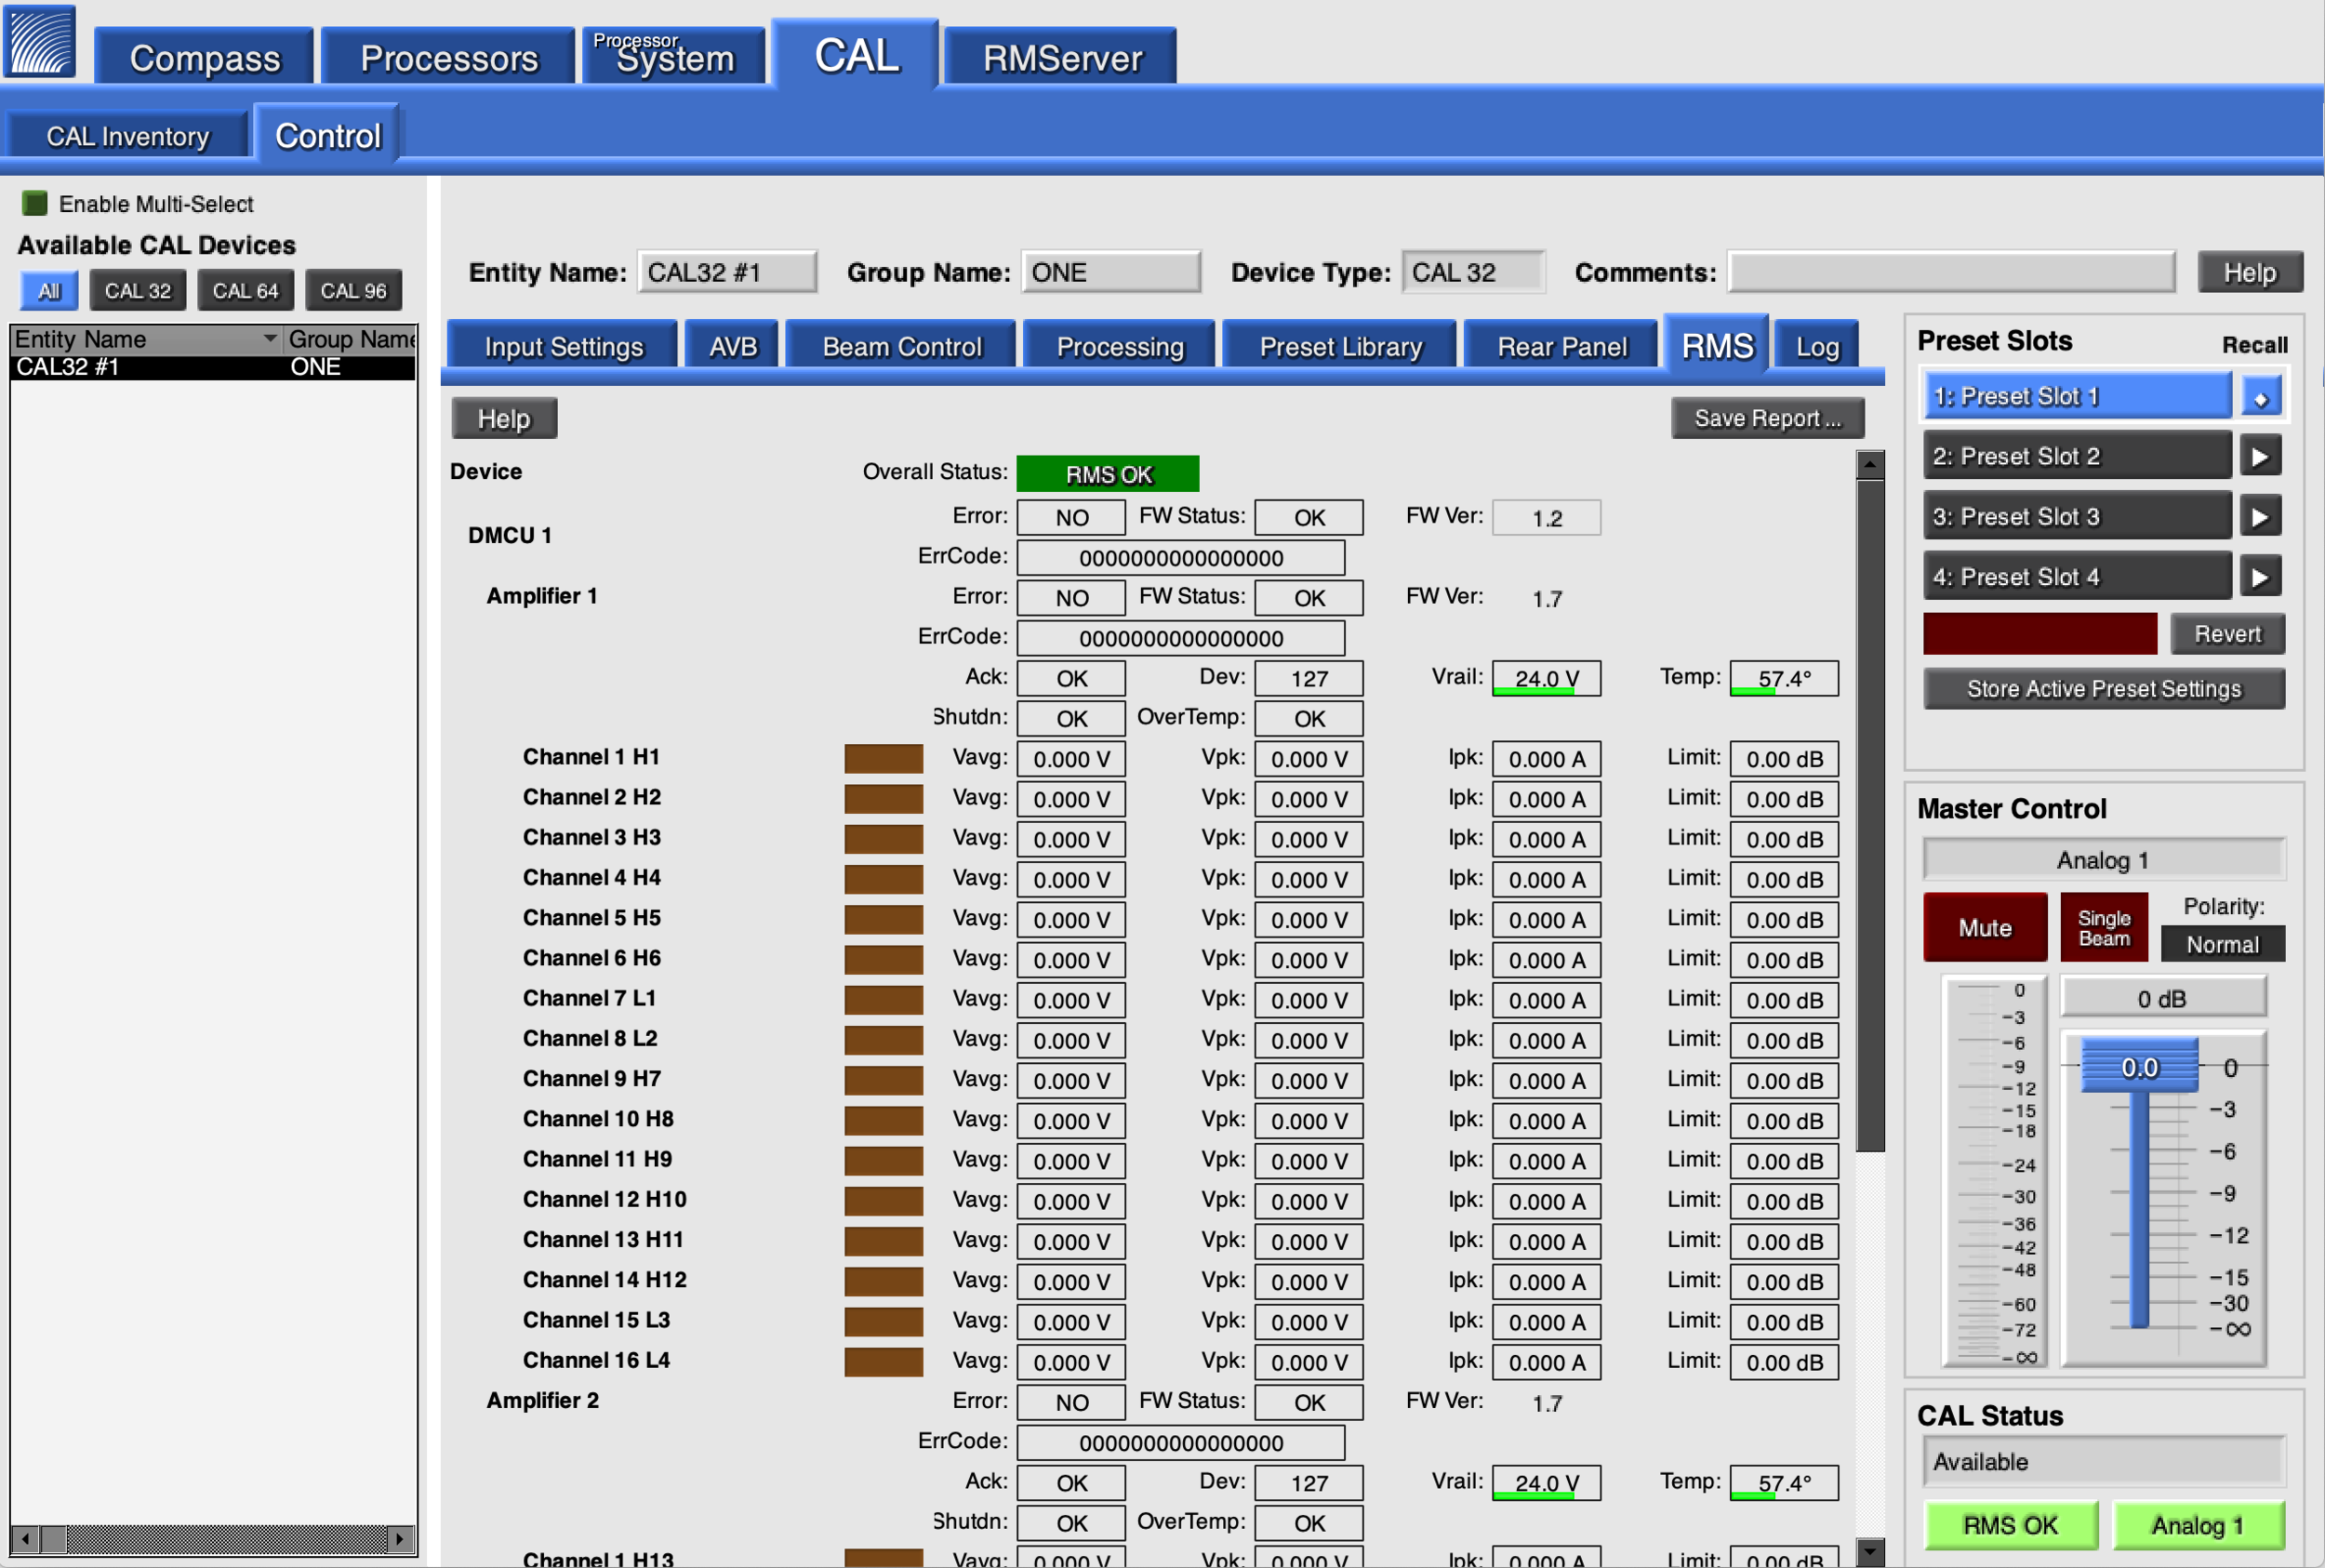Switch to CAL Inventory subtab
This screenshot has height=1568, width=2325.
pyautogui.click(x=128, y=136)
